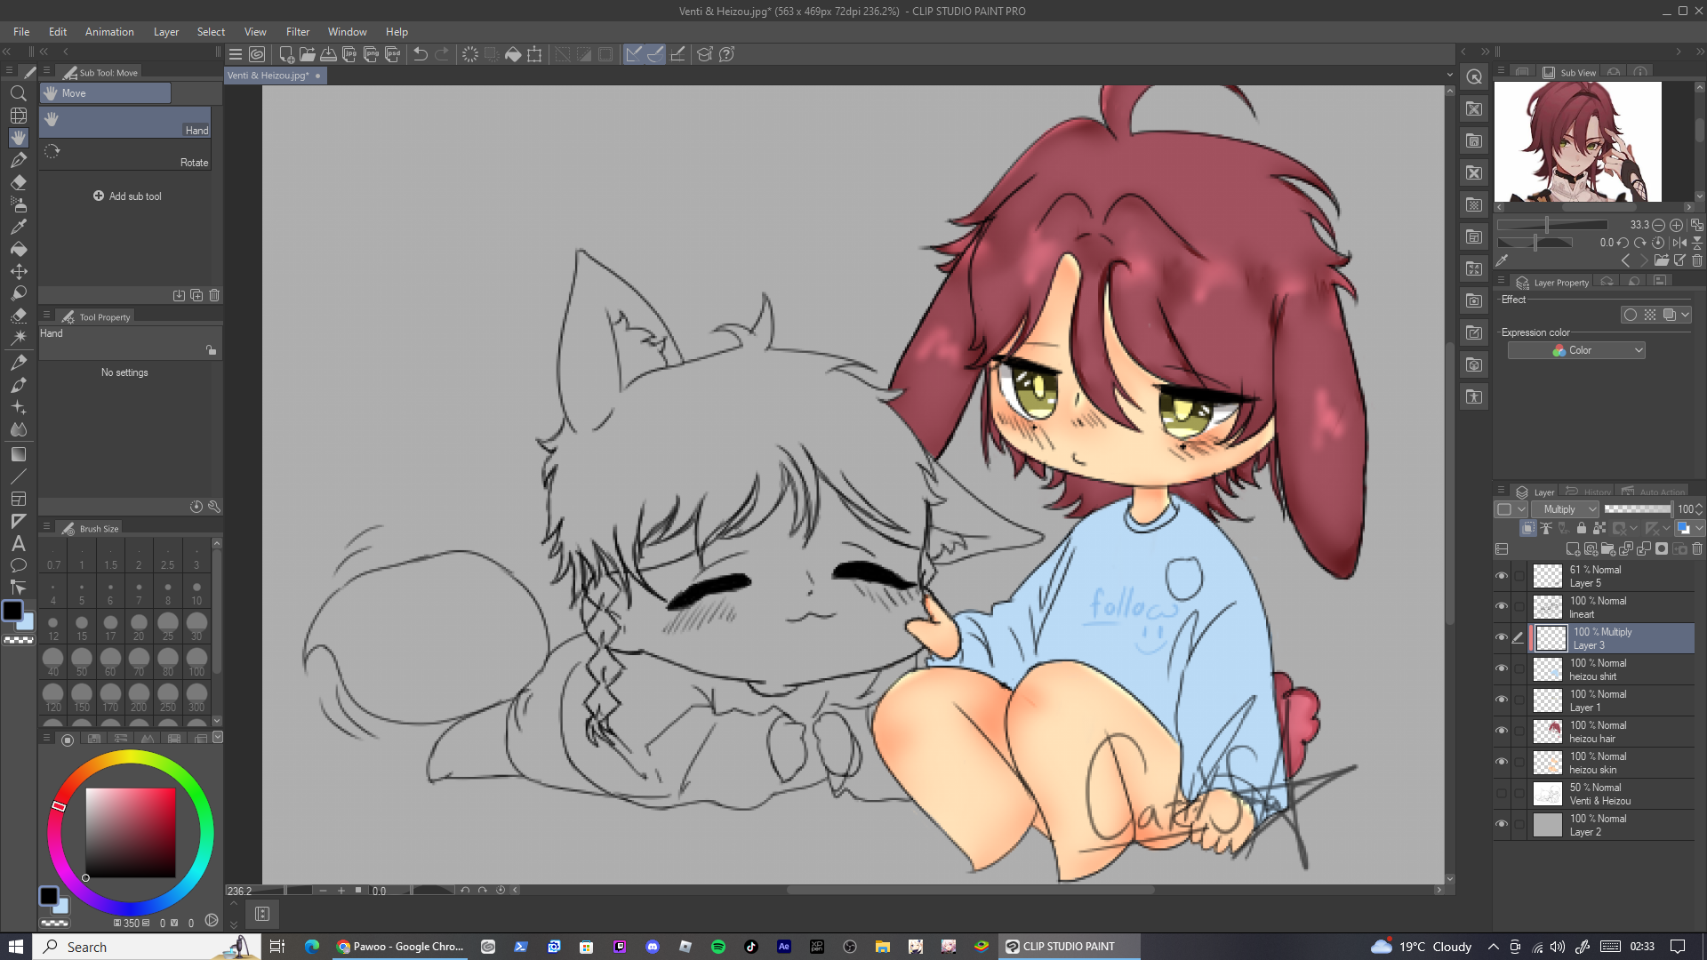The width and height of the screenshot is (1707, 960).
Task: Hide the heizou hair layer
Action: tap(1501, 731)
